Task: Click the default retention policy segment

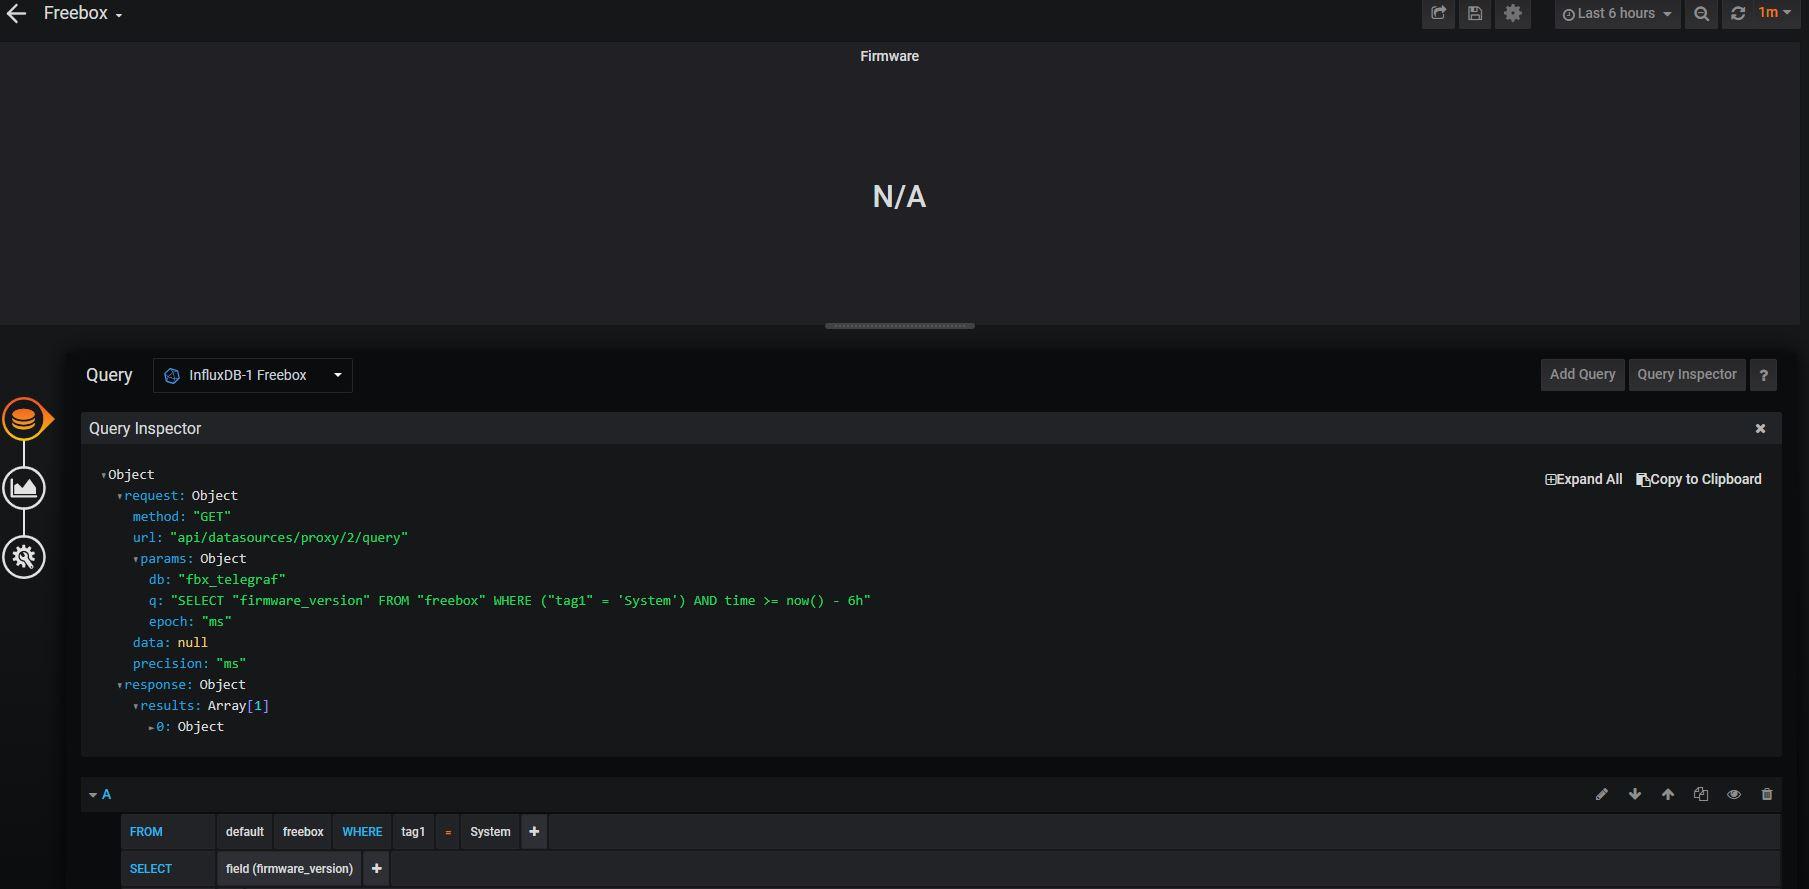Action: point(245,832)
